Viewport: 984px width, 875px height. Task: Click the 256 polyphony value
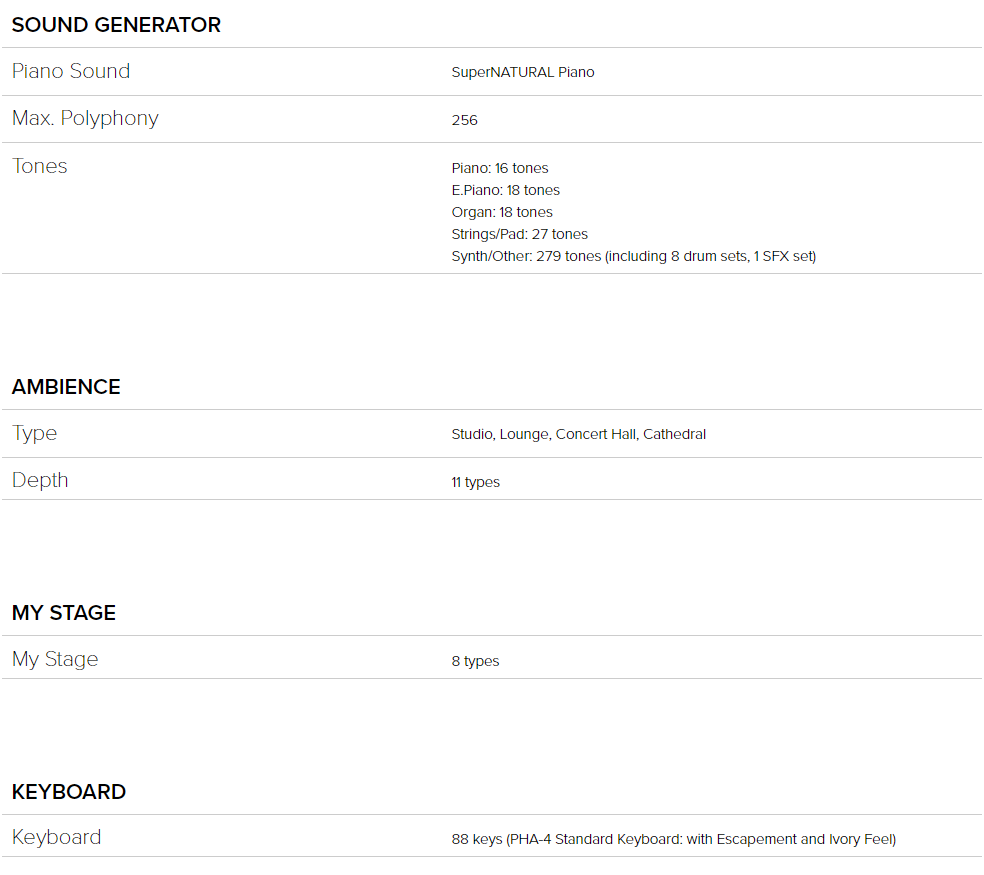tap(464, 120)
